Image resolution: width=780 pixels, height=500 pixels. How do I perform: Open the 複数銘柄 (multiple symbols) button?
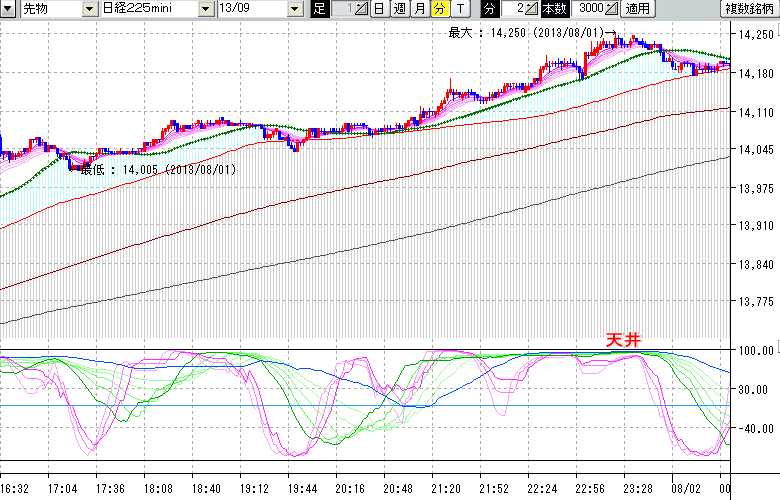(x=750, y=9)
